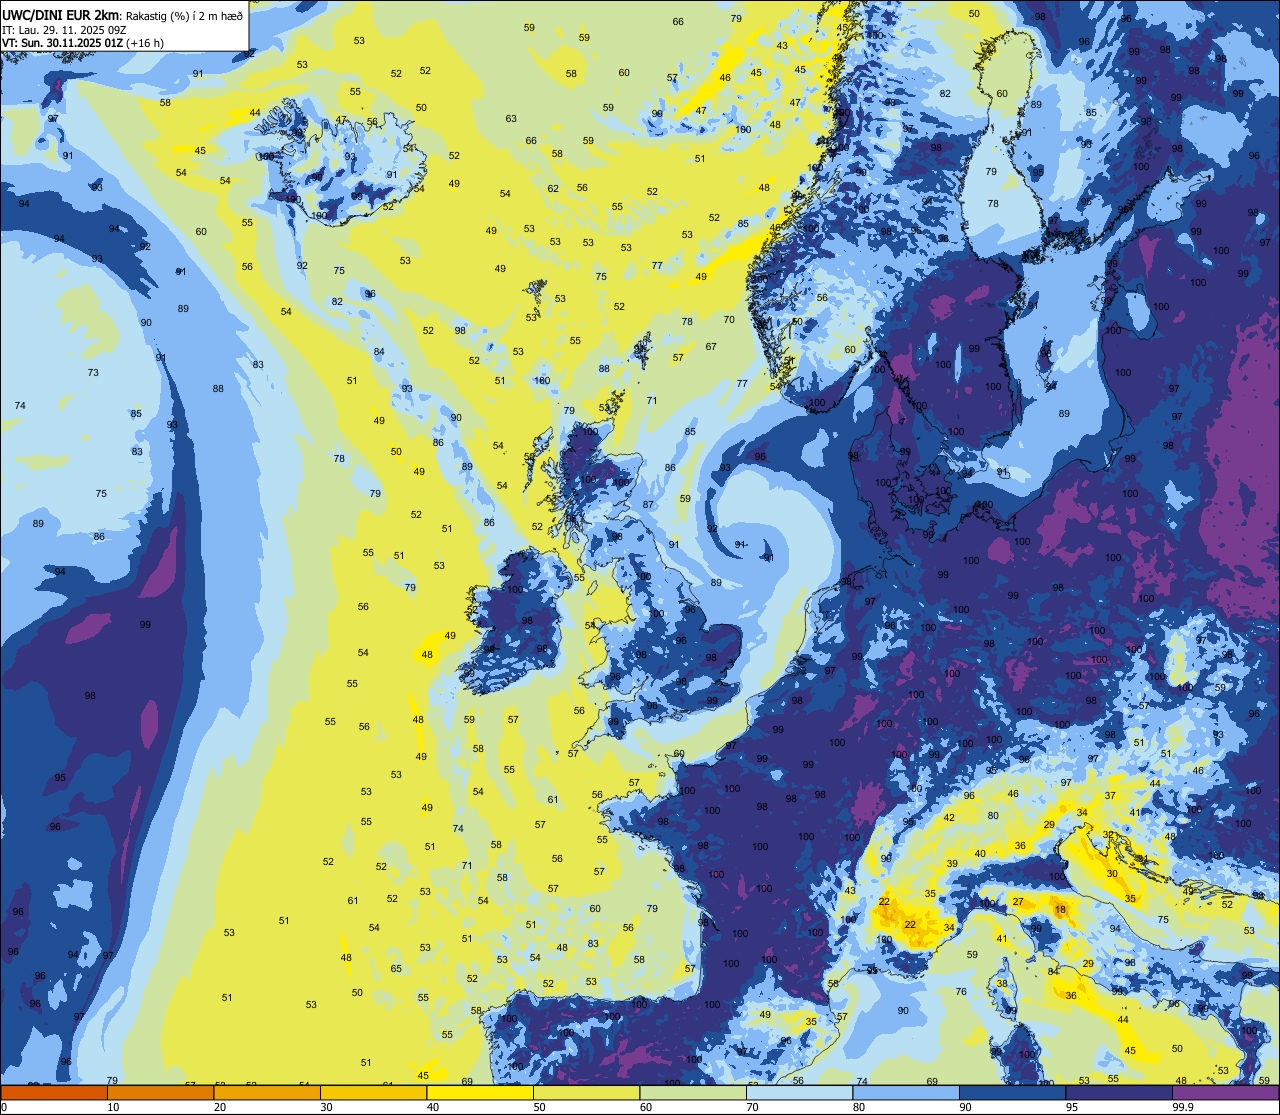Pick the navy 95–99.9 legend segment

click(x=1120, y=1092)
